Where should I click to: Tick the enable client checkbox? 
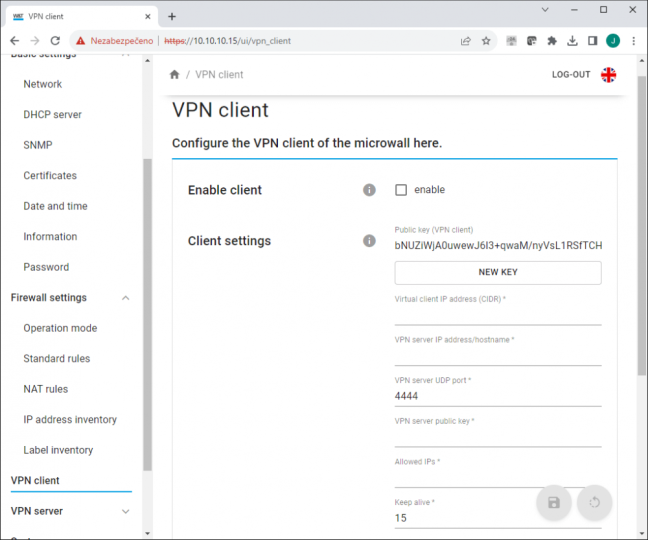(401, 190)
